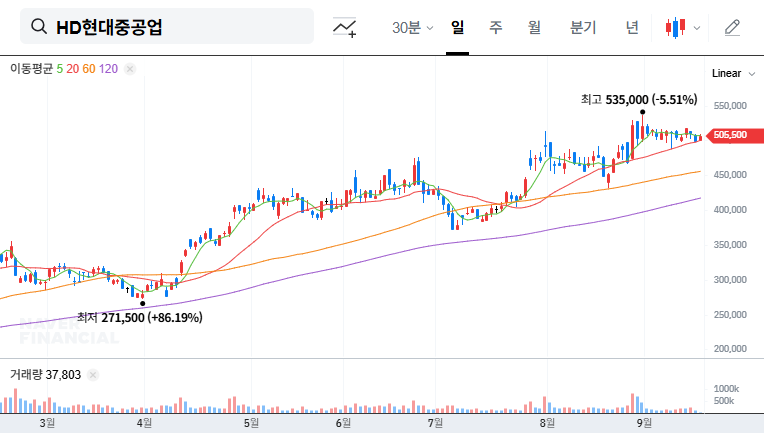Select the 일 daily chart tab

tap(457, 27)
